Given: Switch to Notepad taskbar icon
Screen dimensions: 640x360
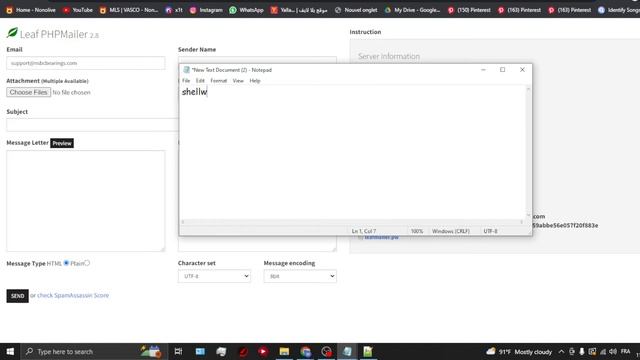Looking at the screenshot, I should 347,351.
